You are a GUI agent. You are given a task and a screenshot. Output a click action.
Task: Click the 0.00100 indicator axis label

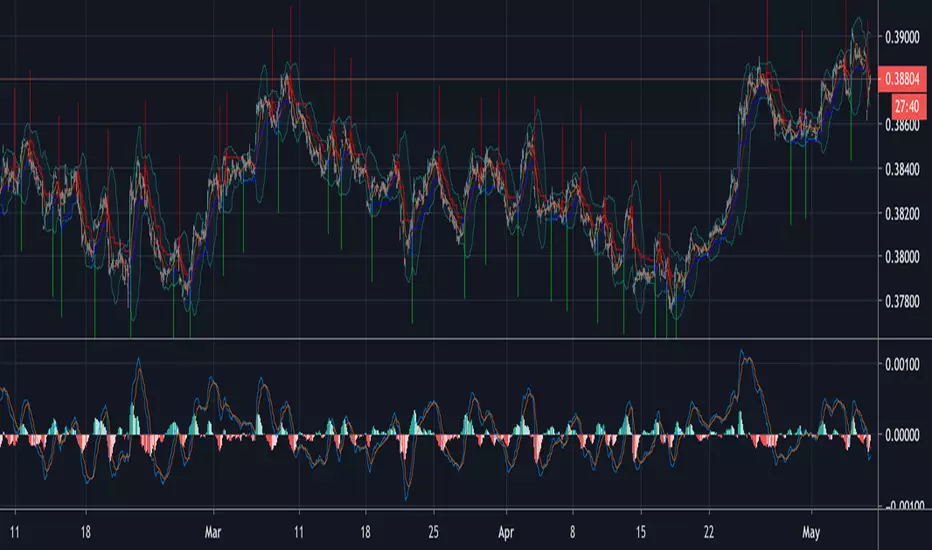tap(902, 364)
